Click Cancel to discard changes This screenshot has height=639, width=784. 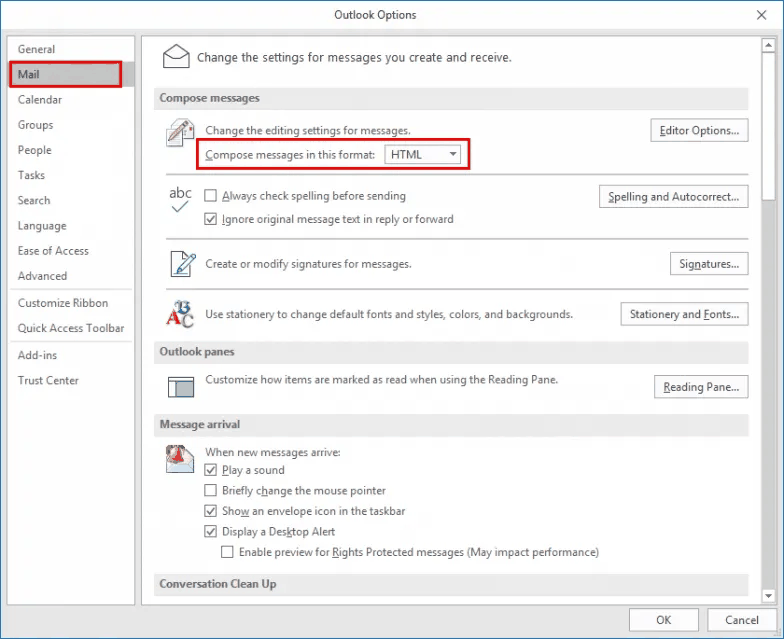point(742,620)
